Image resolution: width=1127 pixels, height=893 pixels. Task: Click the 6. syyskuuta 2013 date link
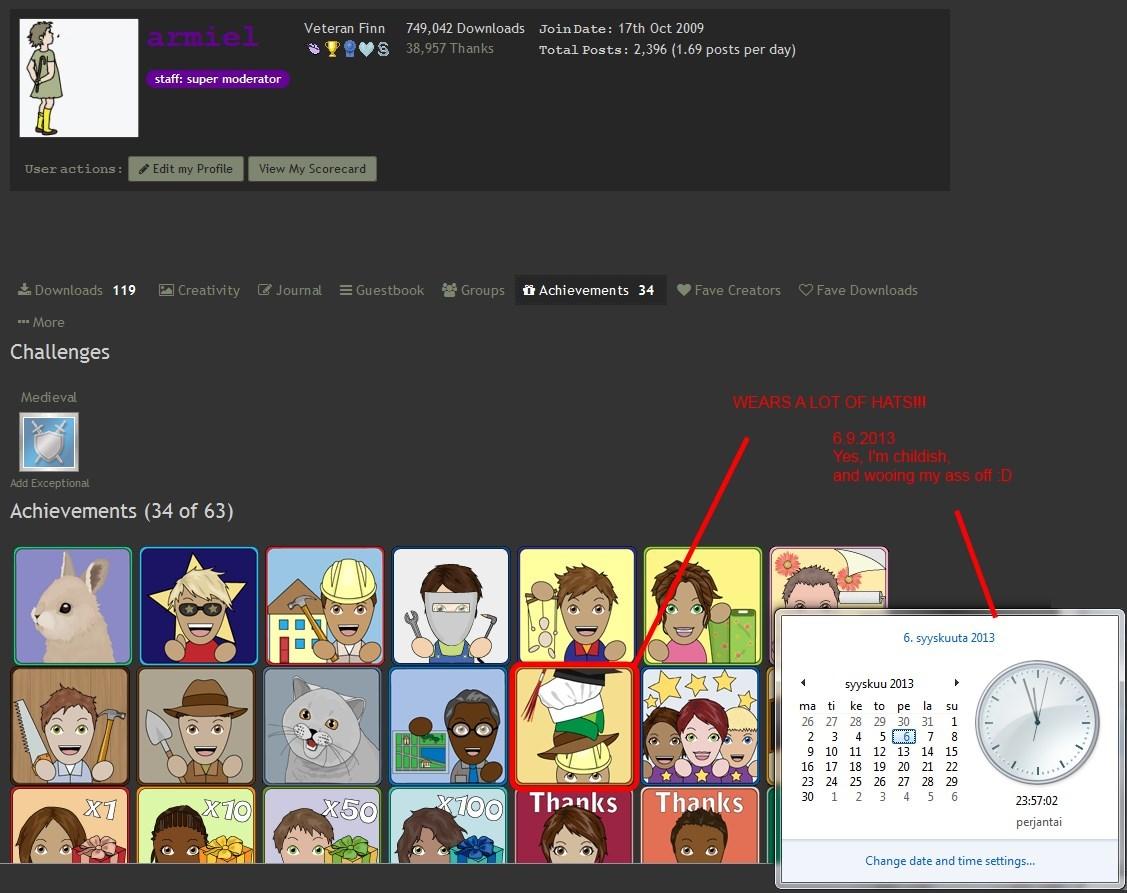[x=949, y=638]
